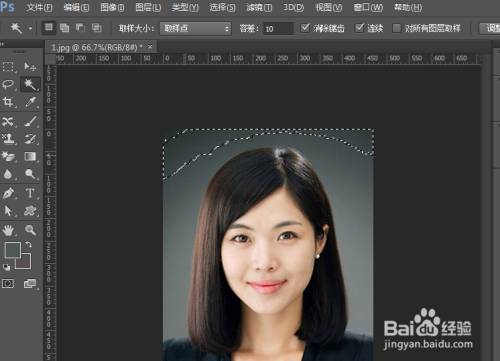Pick the Eyedropper tool
The image size is (500, 361).
30,102
